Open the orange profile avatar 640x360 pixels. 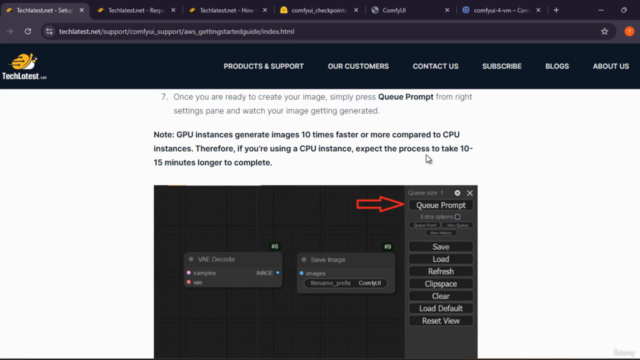(x=629, y=31)
